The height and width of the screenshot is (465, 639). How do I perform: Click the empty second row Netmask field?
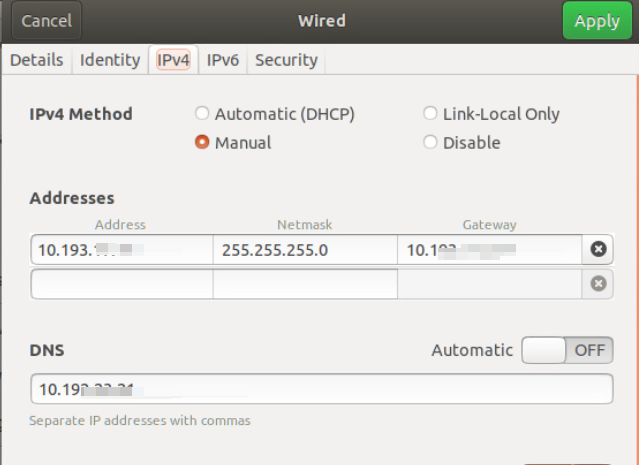pyautogui.click(x=305, y=284)
